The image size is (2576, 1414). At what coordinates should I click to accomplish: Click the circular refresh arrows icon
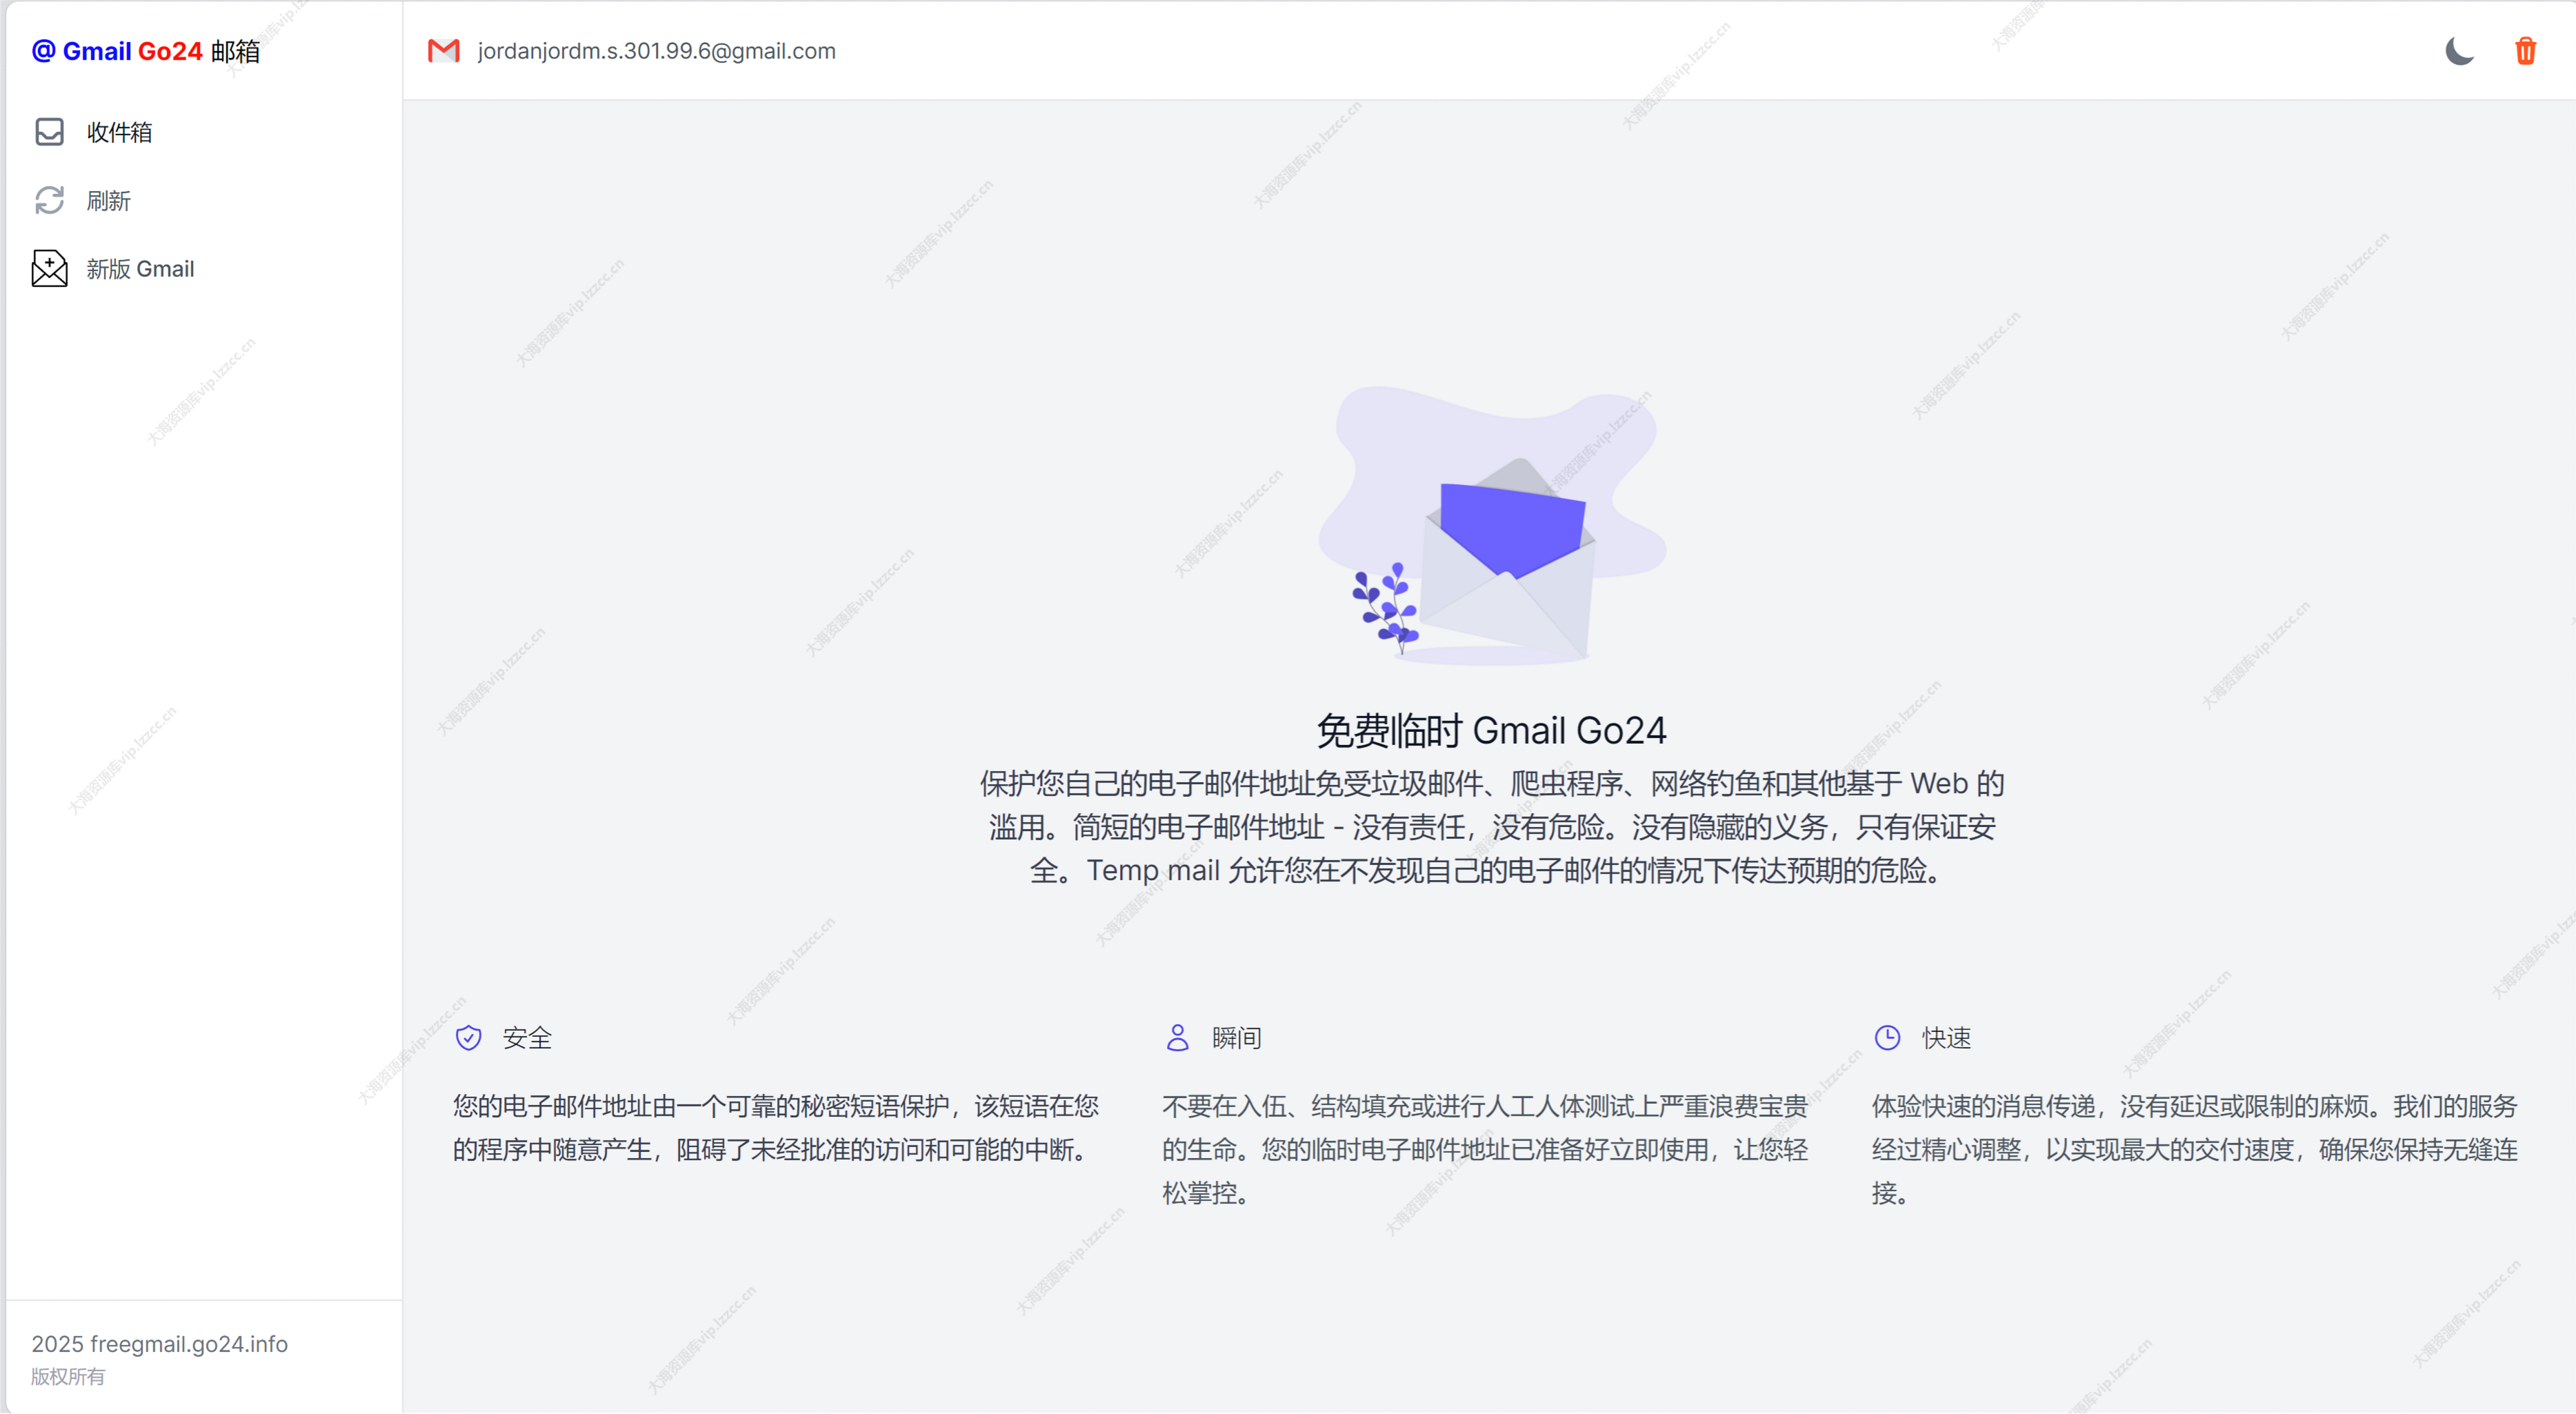pyautogui.click(x=49, y=201)
